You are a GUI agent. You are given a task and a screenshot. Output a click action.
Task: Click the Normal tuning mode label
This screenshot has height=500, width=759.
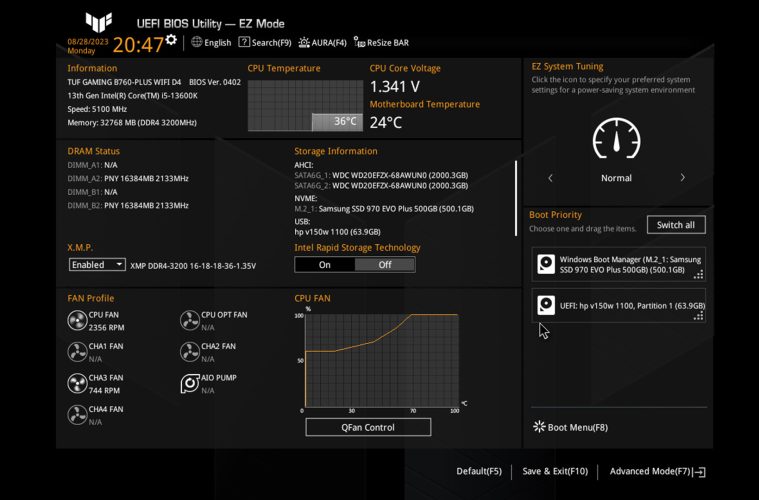(616, 178)
